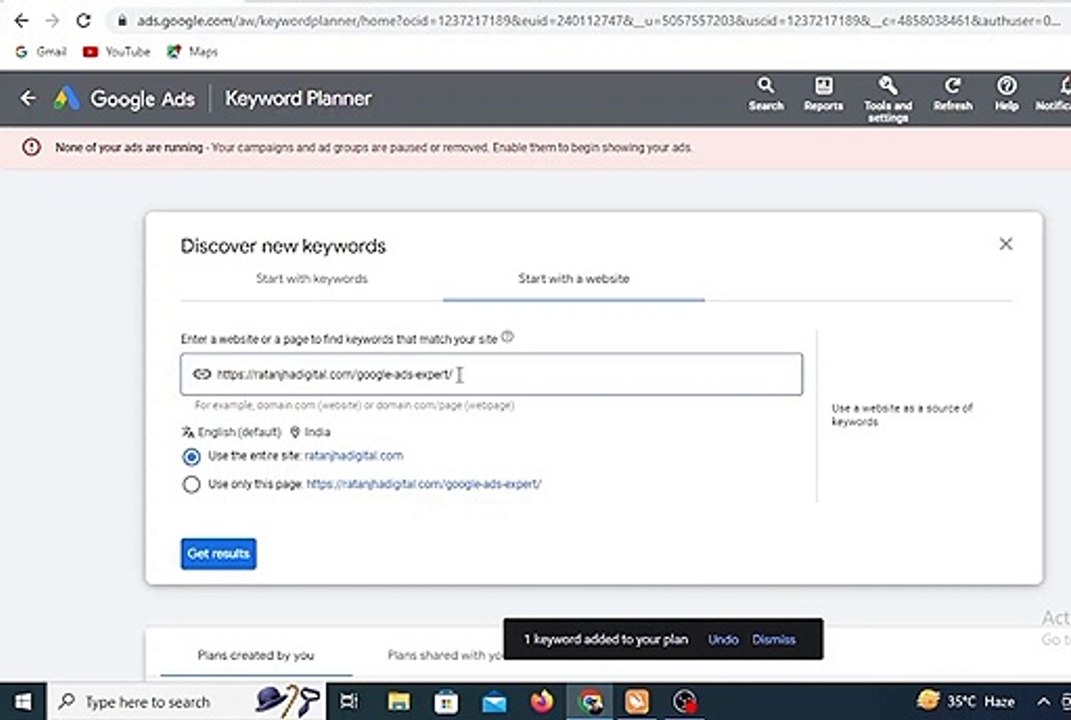Viewport: 1071px width, 720px height.
Task: Click the alert icon in warning banner
Action: (31, 147)
